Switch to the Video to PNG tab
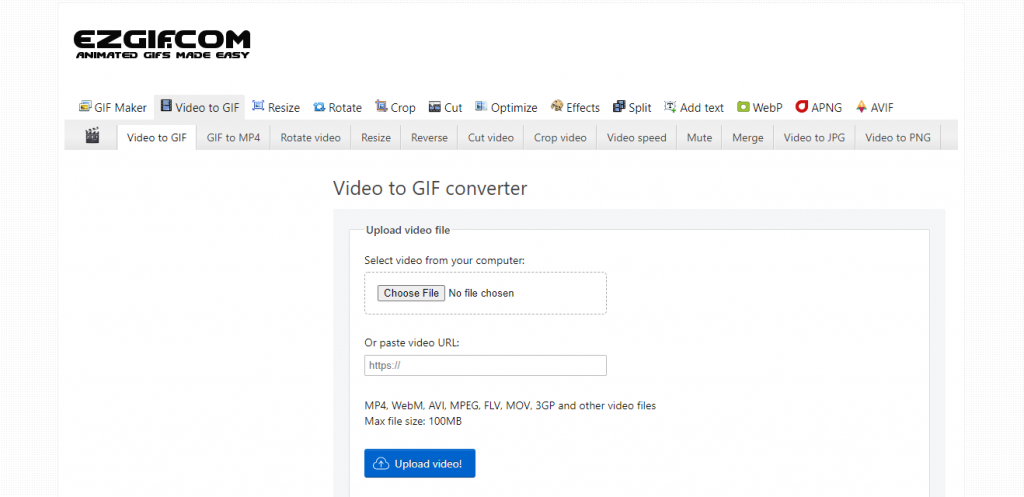Image resolution: width=1024 pixels, height=497 pixels. coord(898,138)
